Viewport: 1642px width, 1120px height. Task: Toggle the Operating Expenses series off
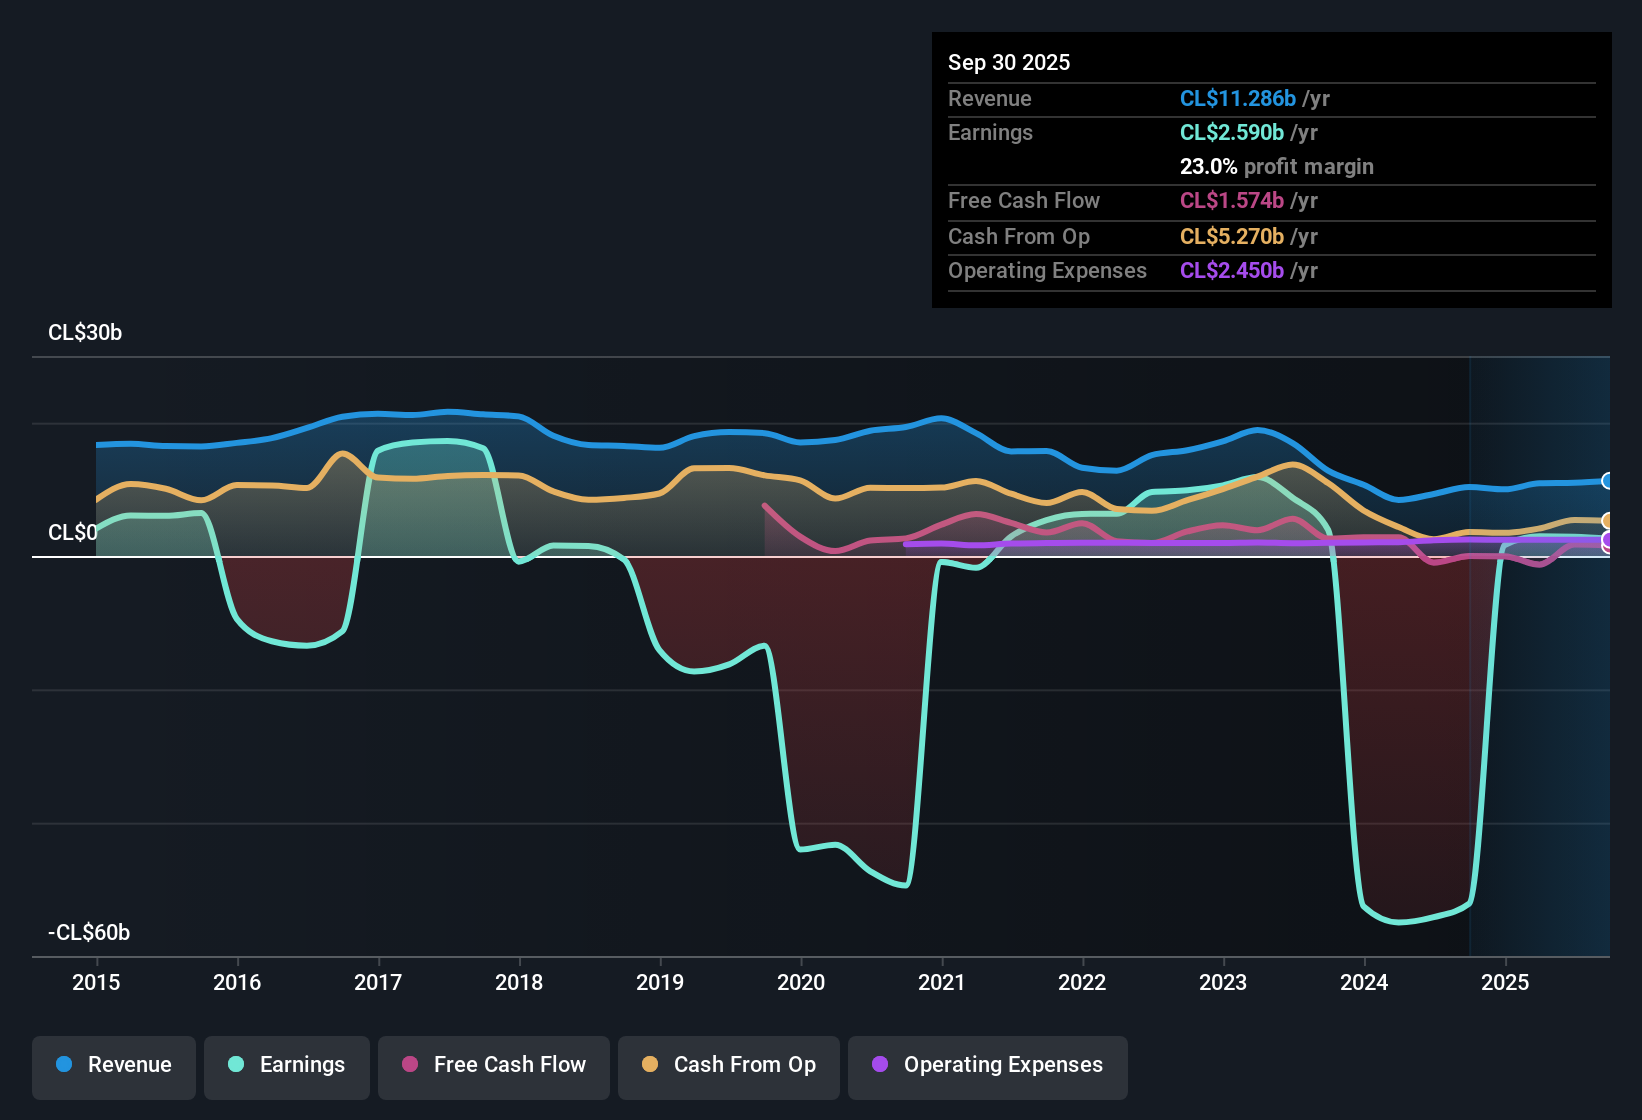[987, 1066]
